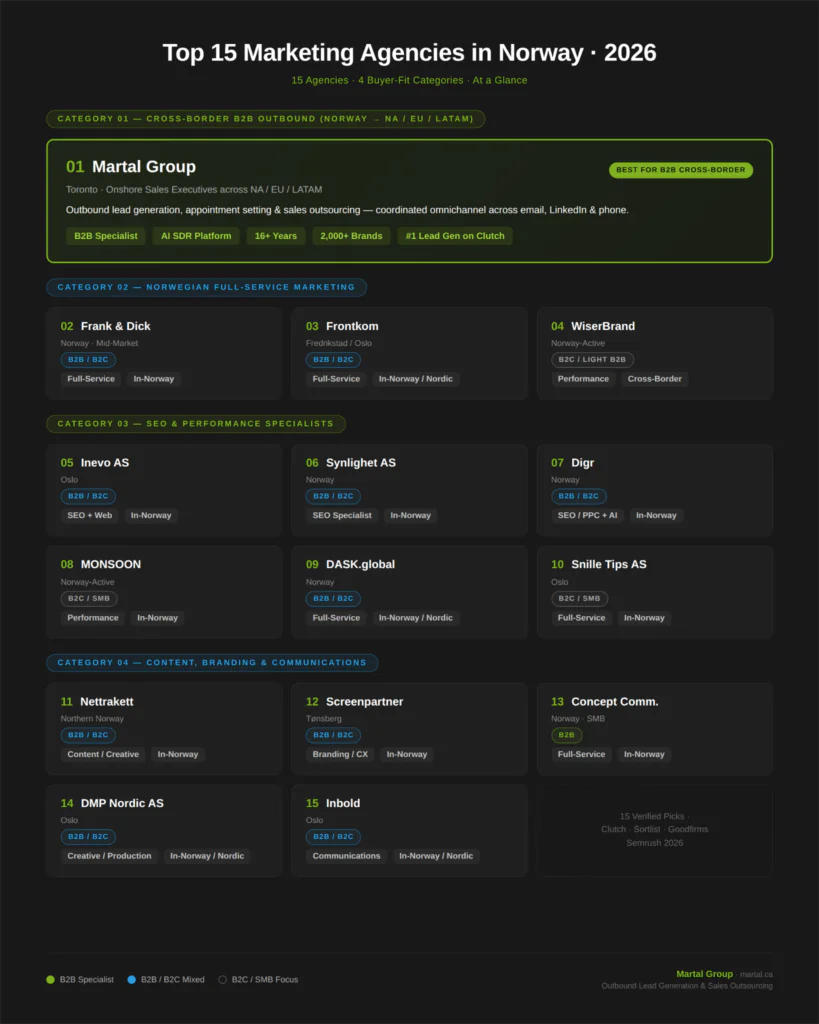Click the blue B2B / B2C Mixed legend dot
819x1024 pixels.
tap(131, 980)
